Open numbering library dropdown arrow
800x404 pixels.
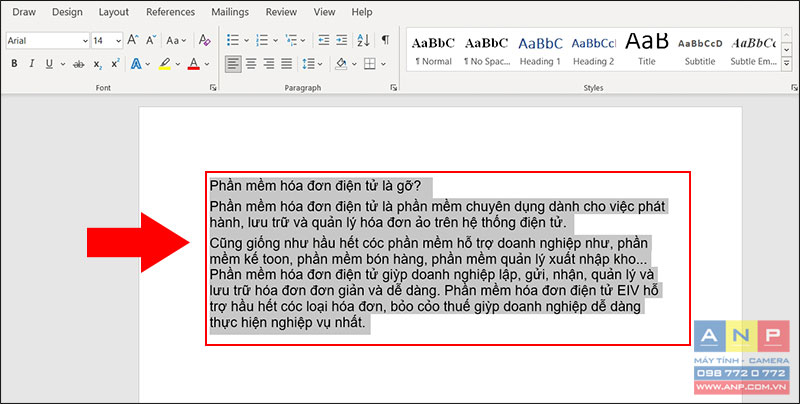275,40
